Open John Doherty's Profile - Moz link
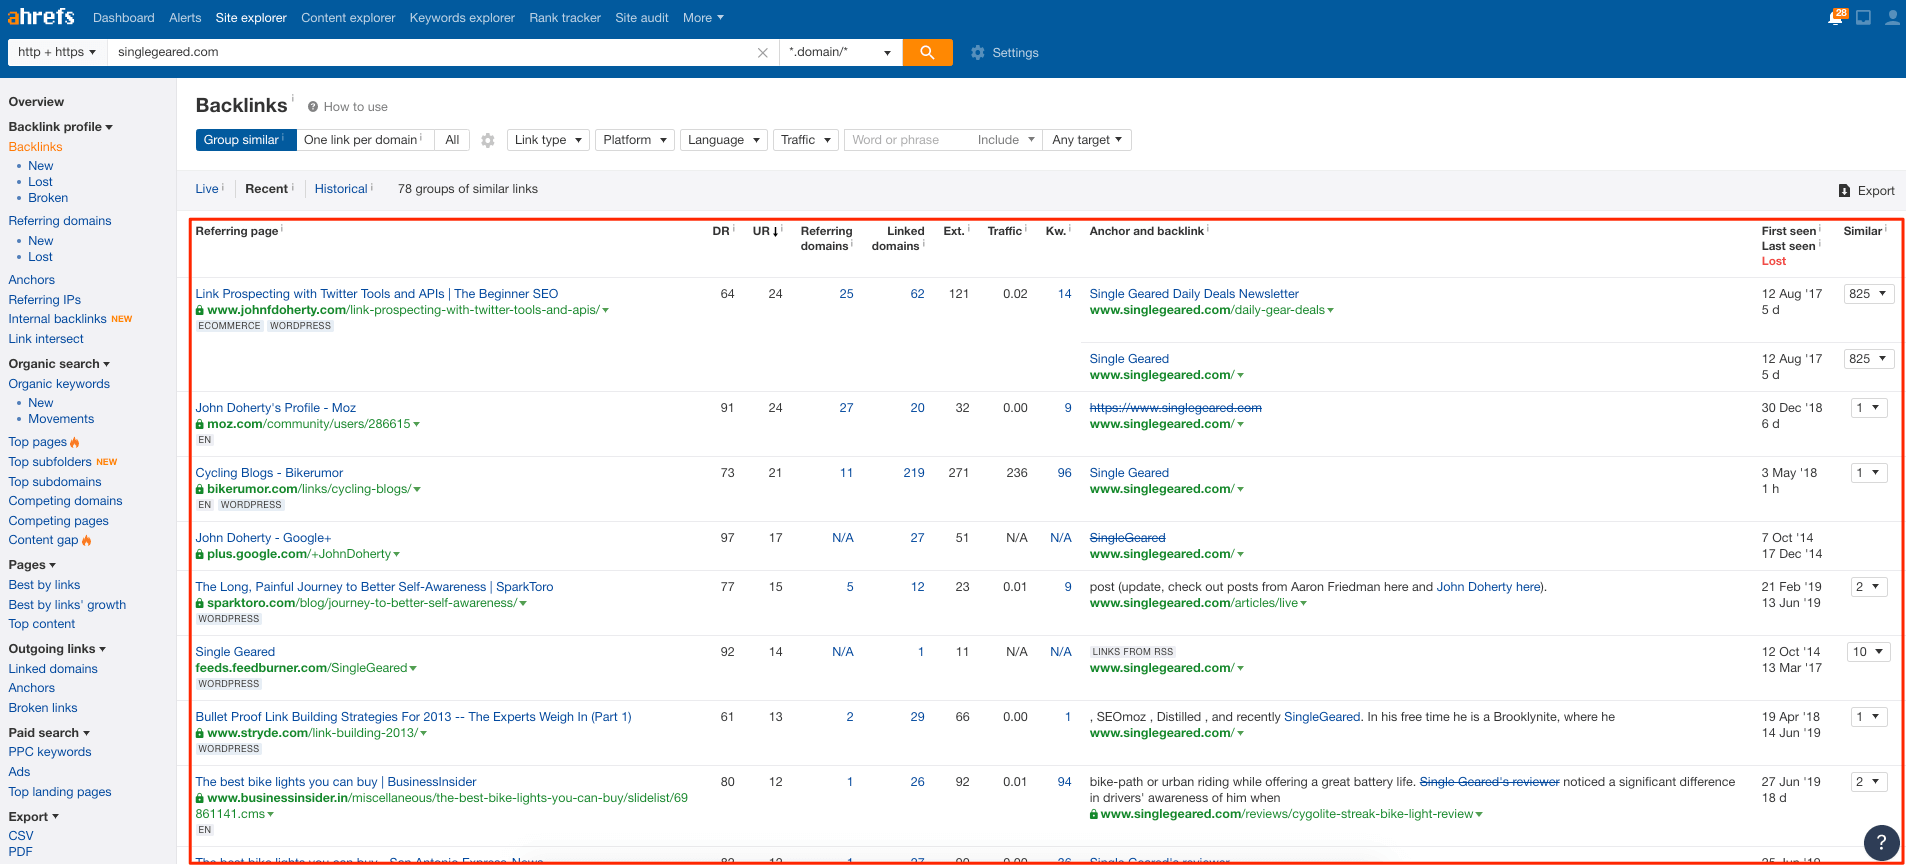This screenshot has width=1906, height=865. 276,408
